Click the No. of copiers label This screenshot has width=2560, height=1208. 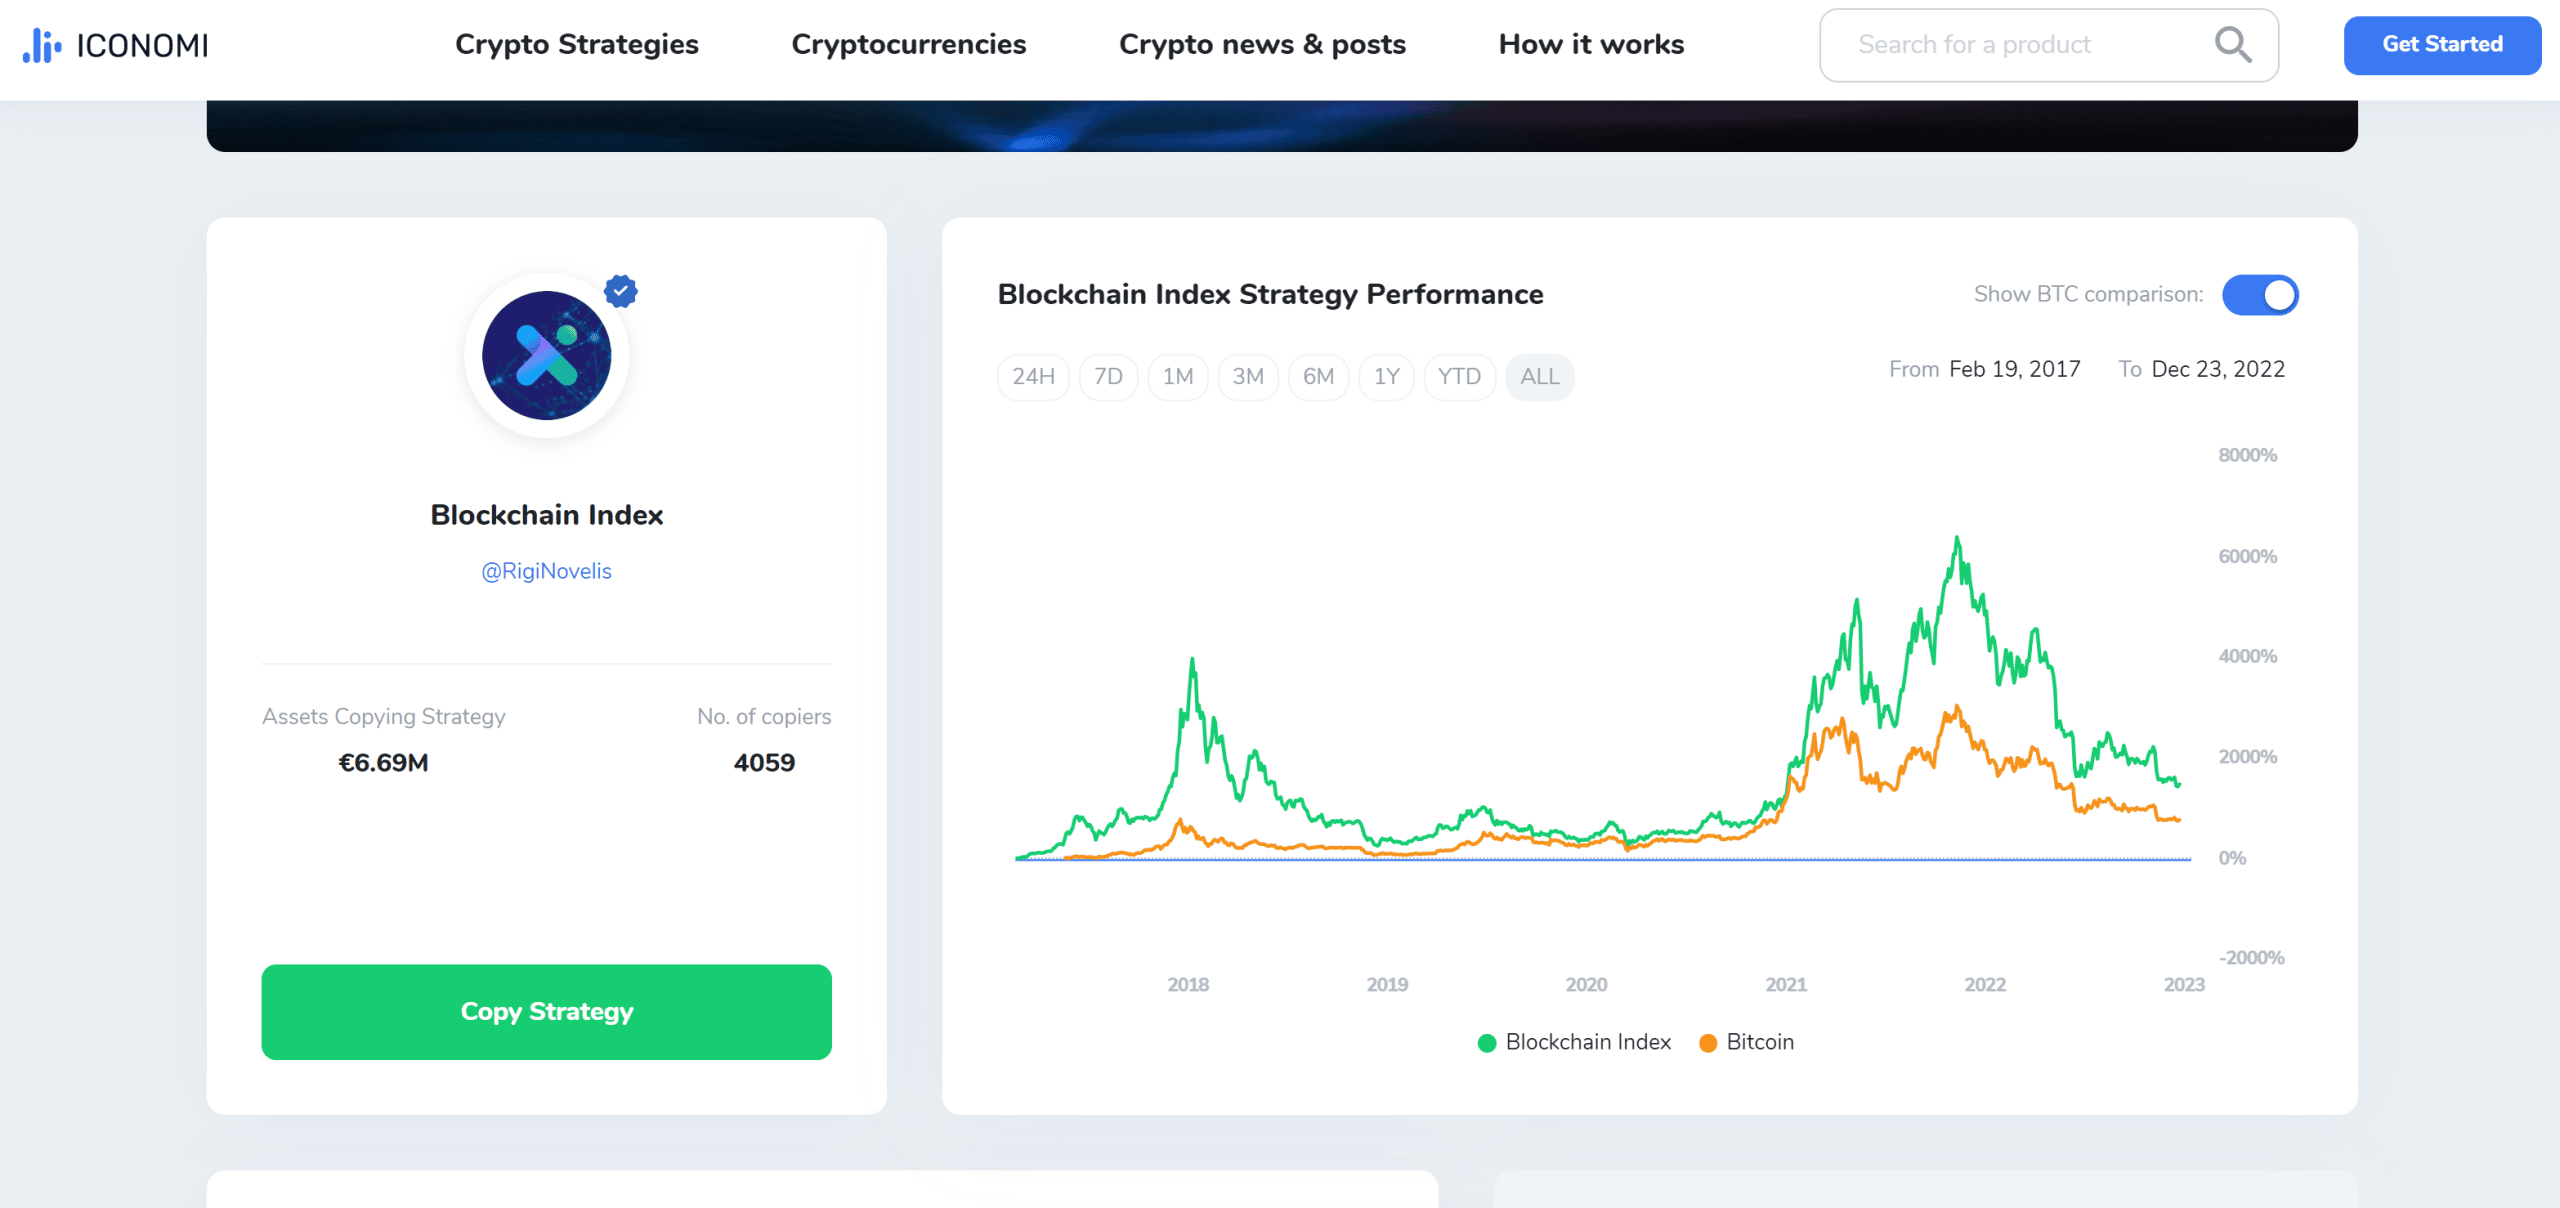pyautogui.click(x=764, y=717)
